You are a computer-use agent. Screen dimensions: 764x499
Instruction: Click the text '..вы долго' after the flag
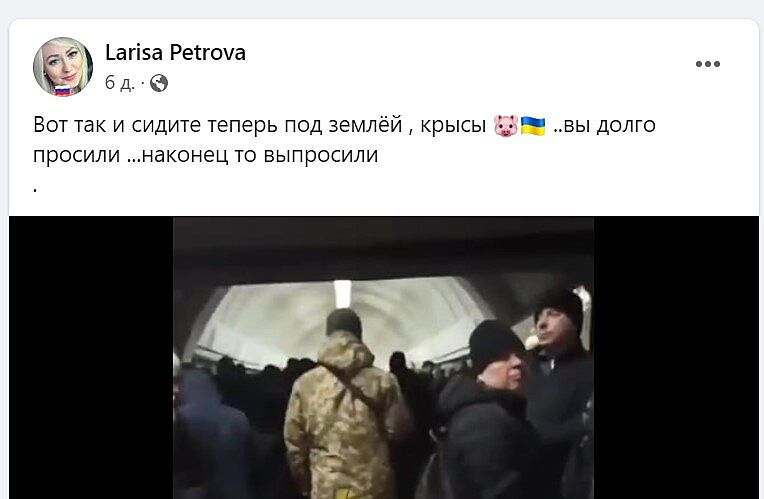(604, 125)
